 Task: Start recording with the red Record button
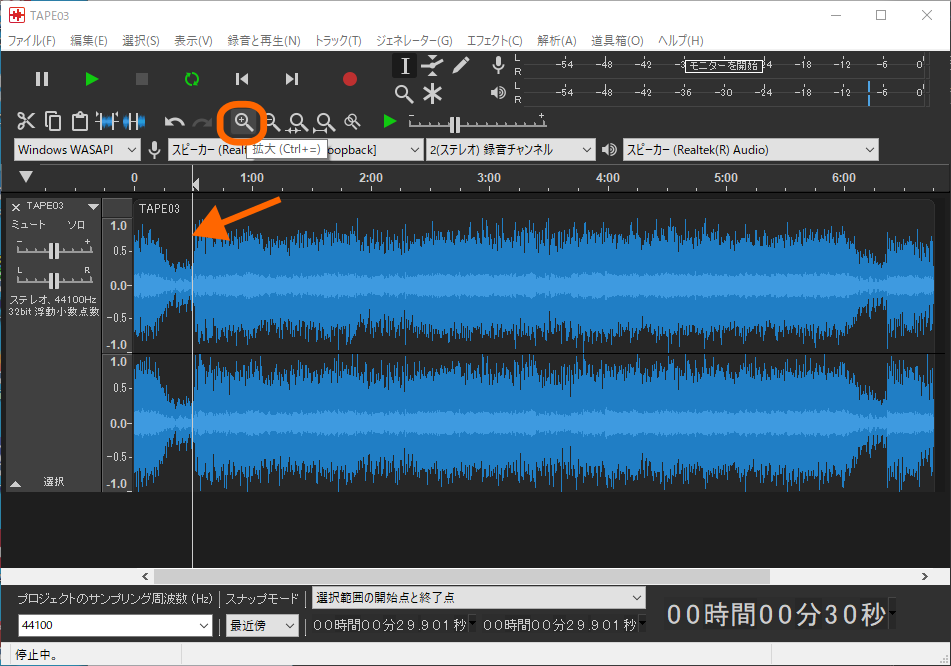click(x=349, y=79)
